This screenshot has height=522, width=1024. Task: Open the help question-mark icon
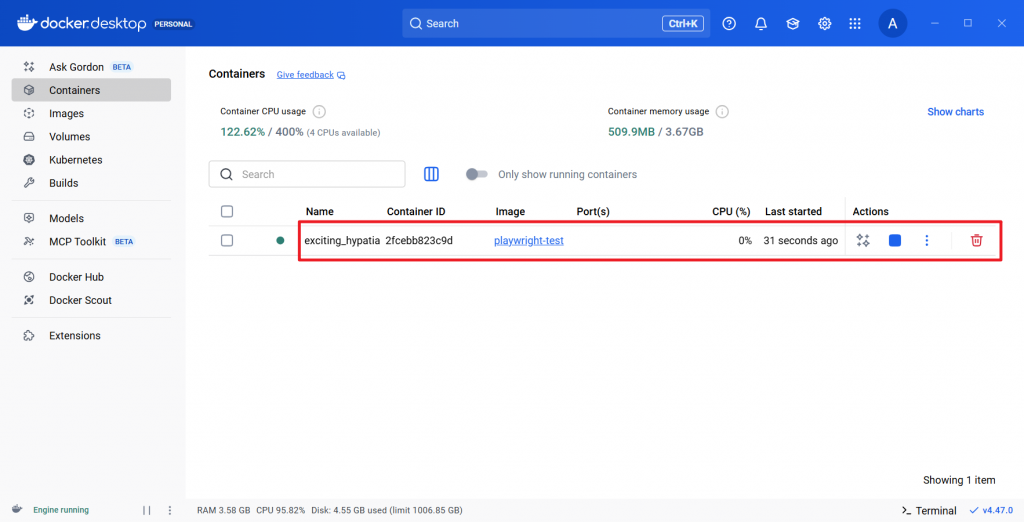point(729,24)
